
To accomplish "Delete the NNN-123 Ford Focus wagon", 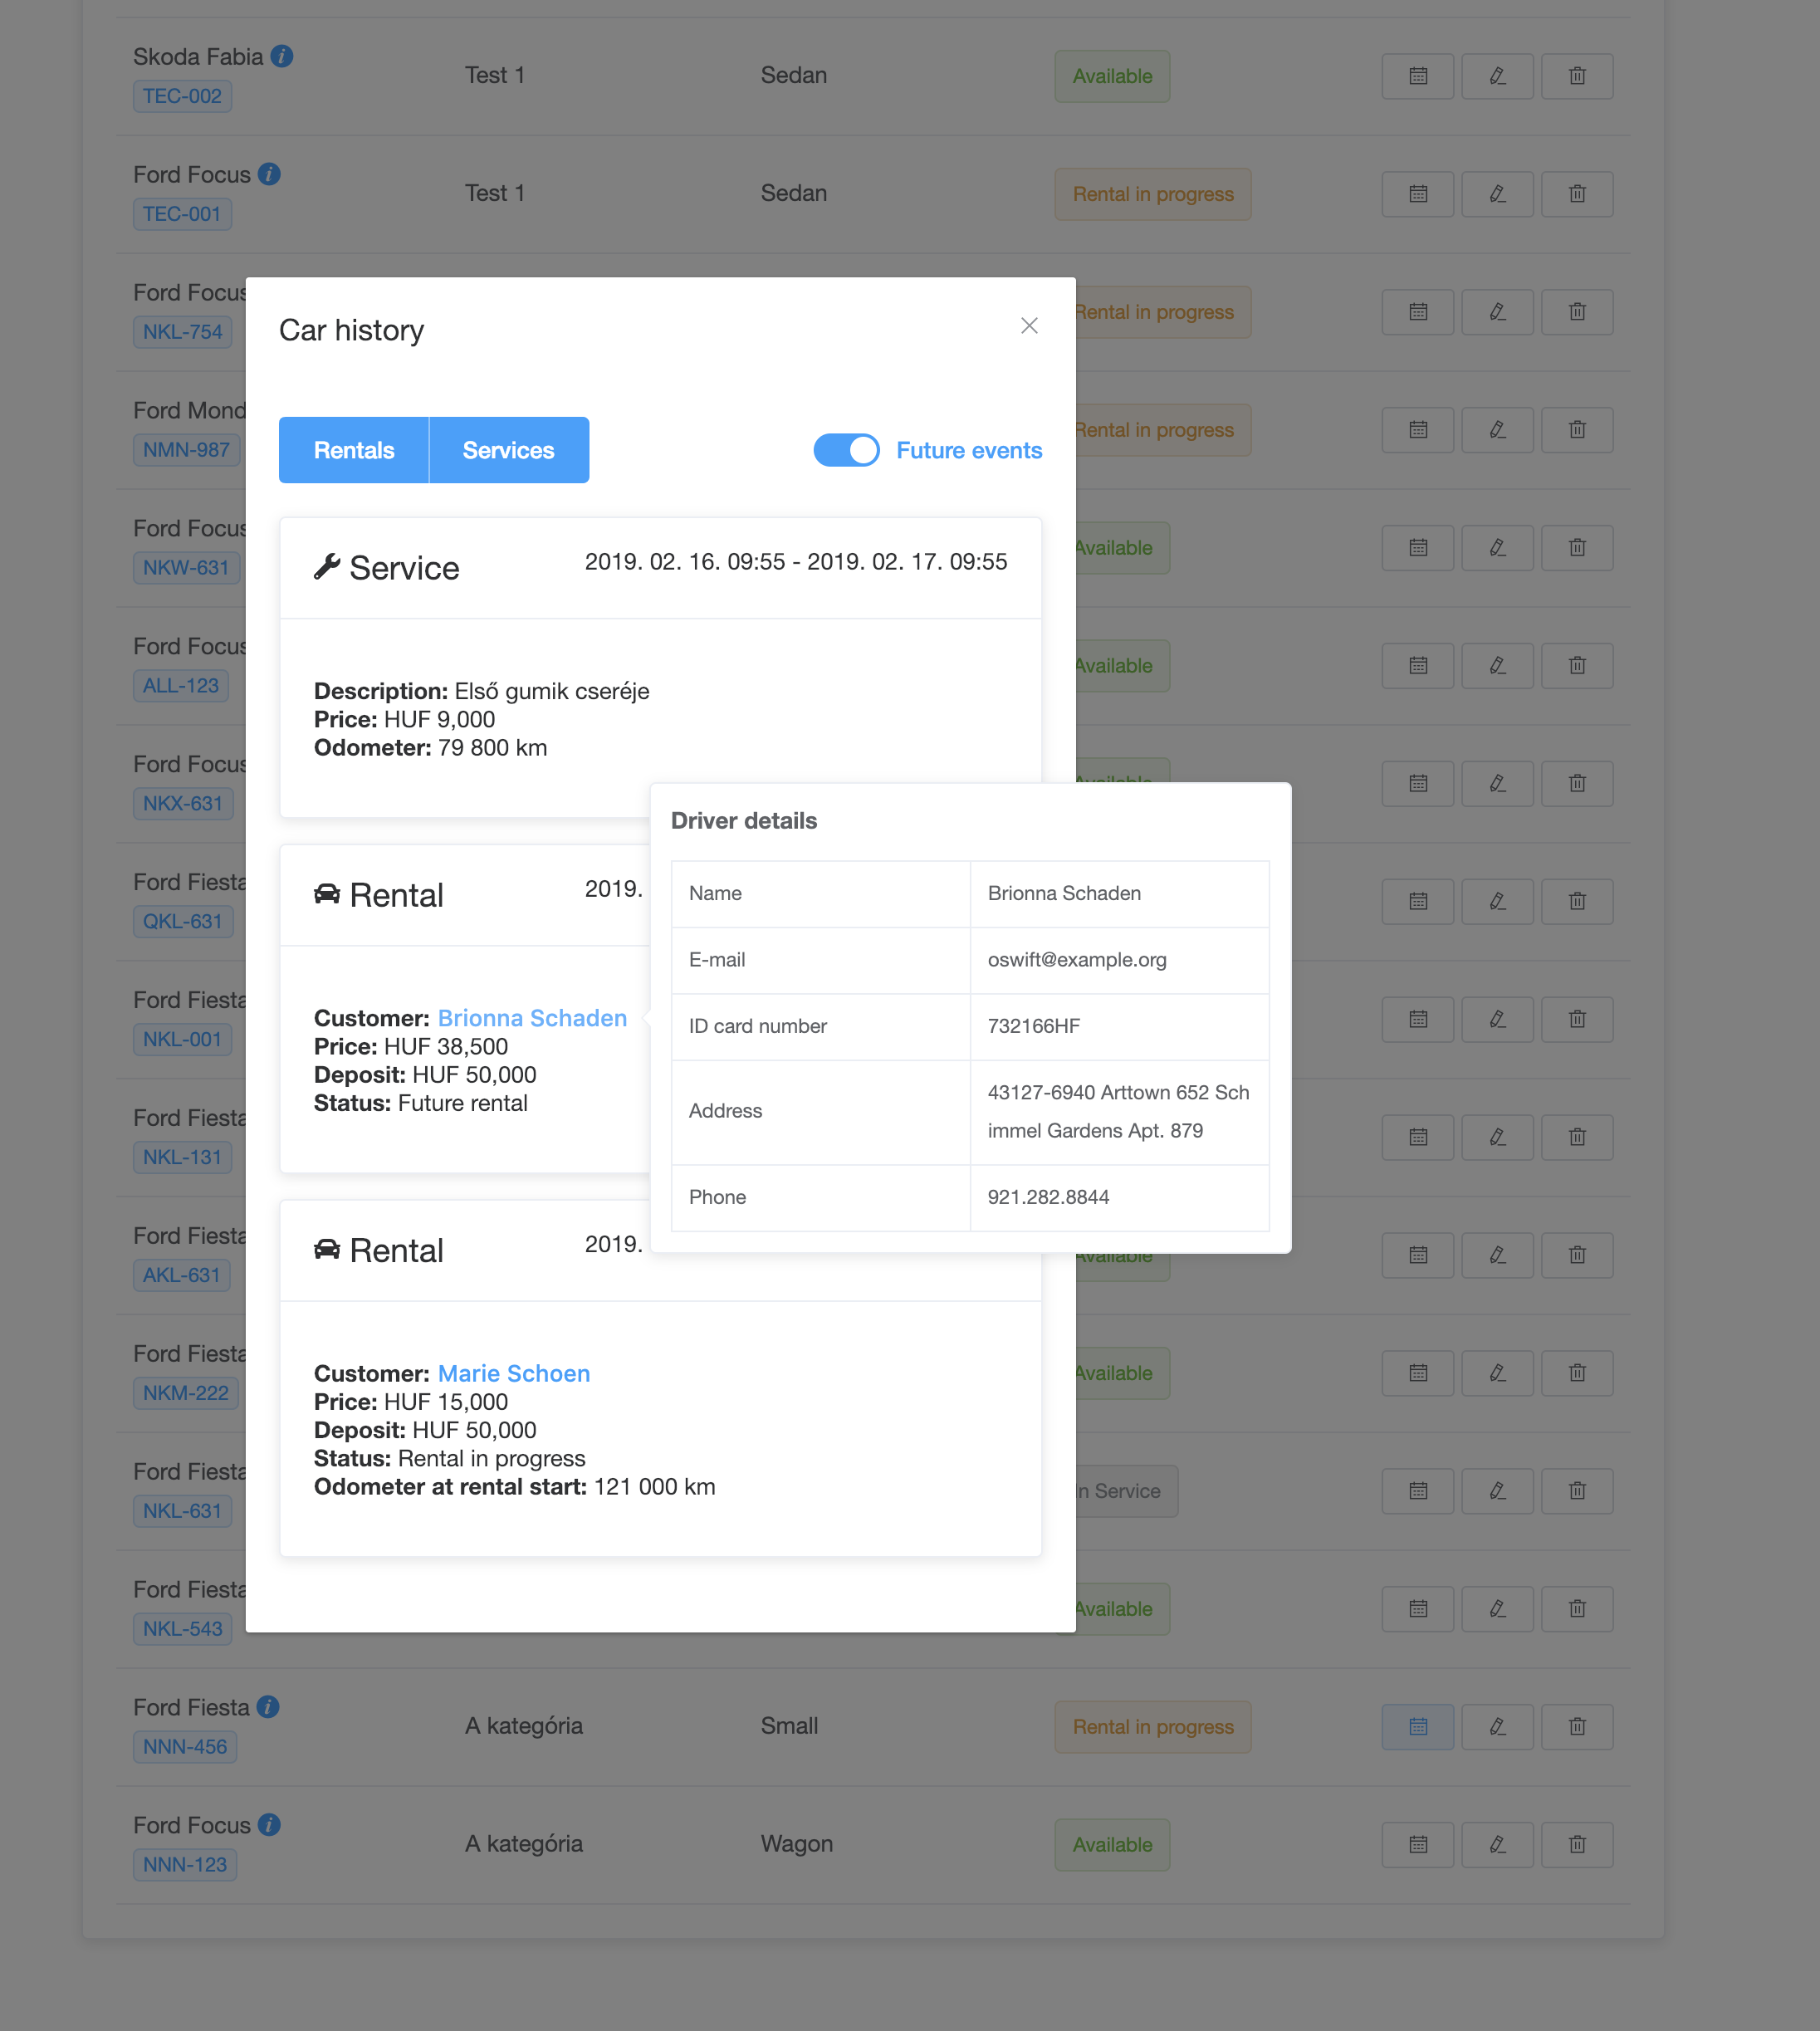I will (x=1577, y=1845).
